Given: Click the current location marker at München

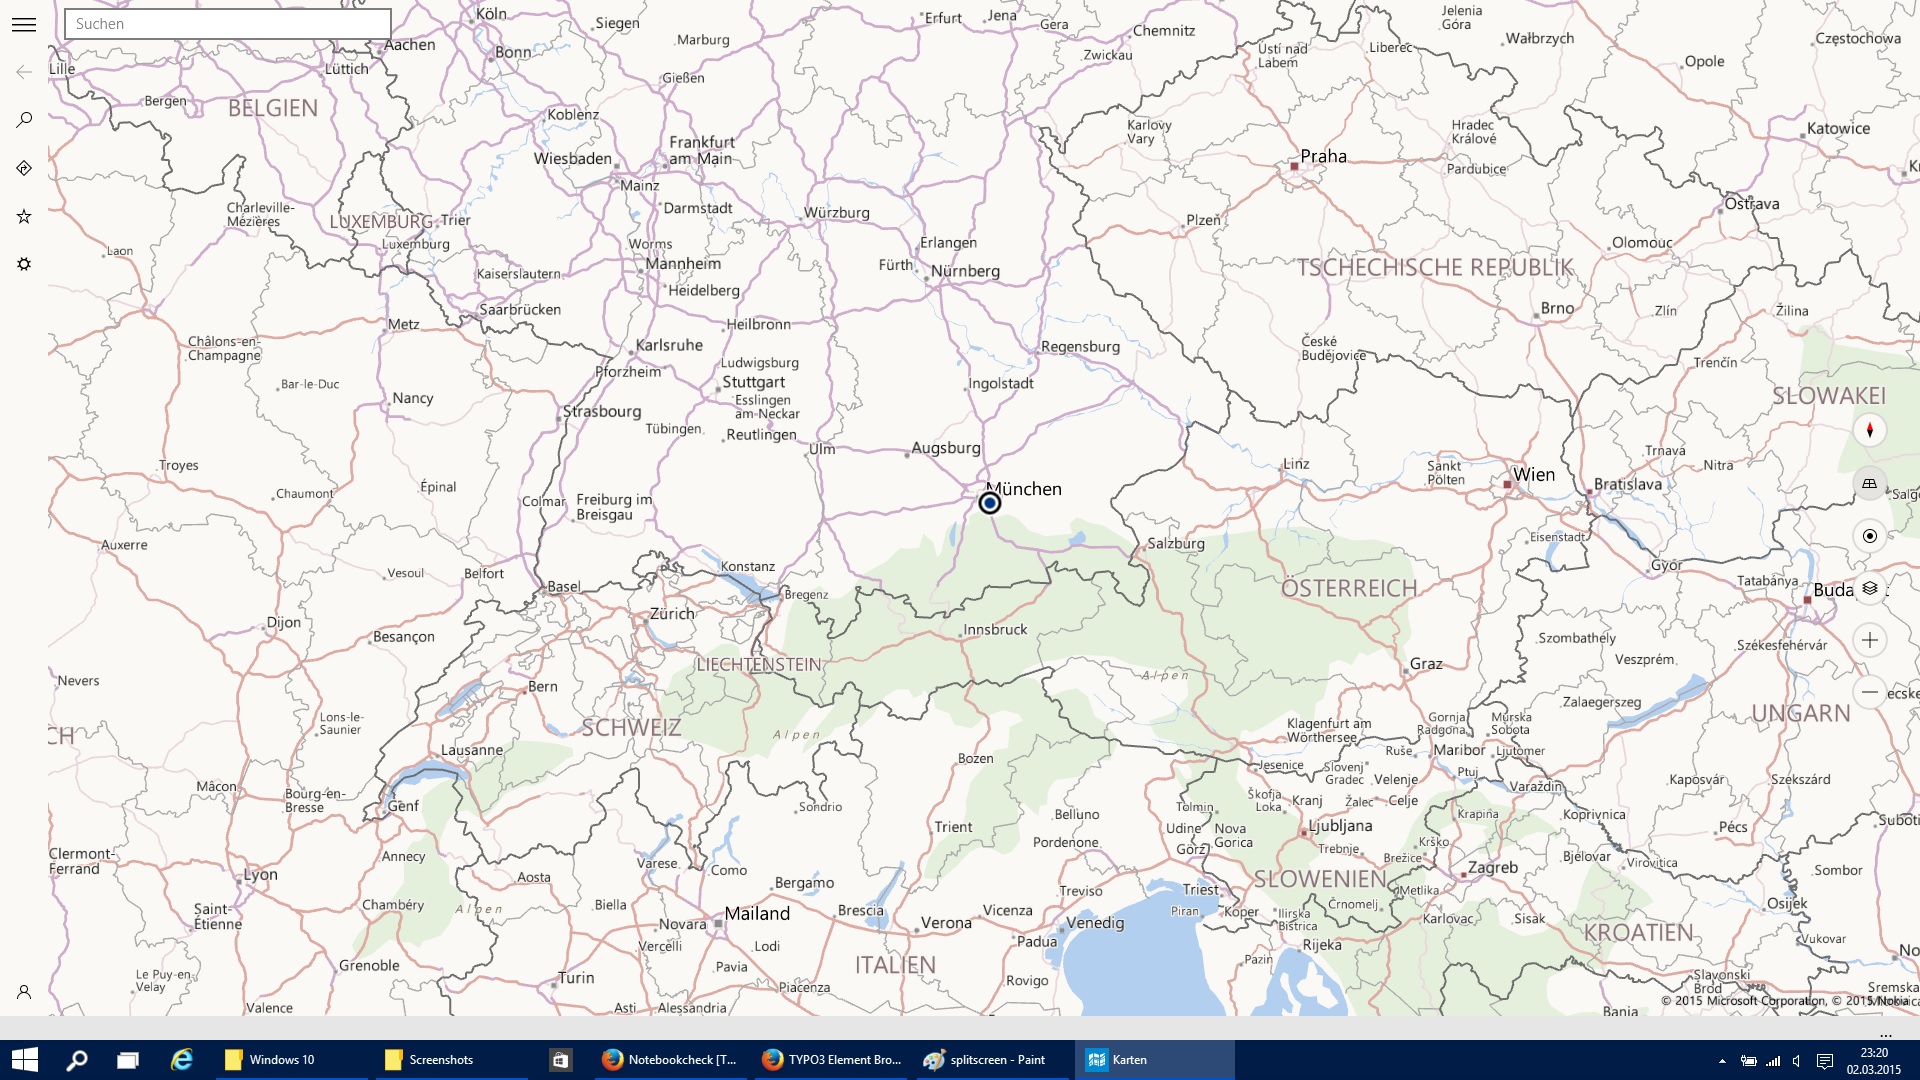Looking at the screenshot, I should [x=989, y=503].
